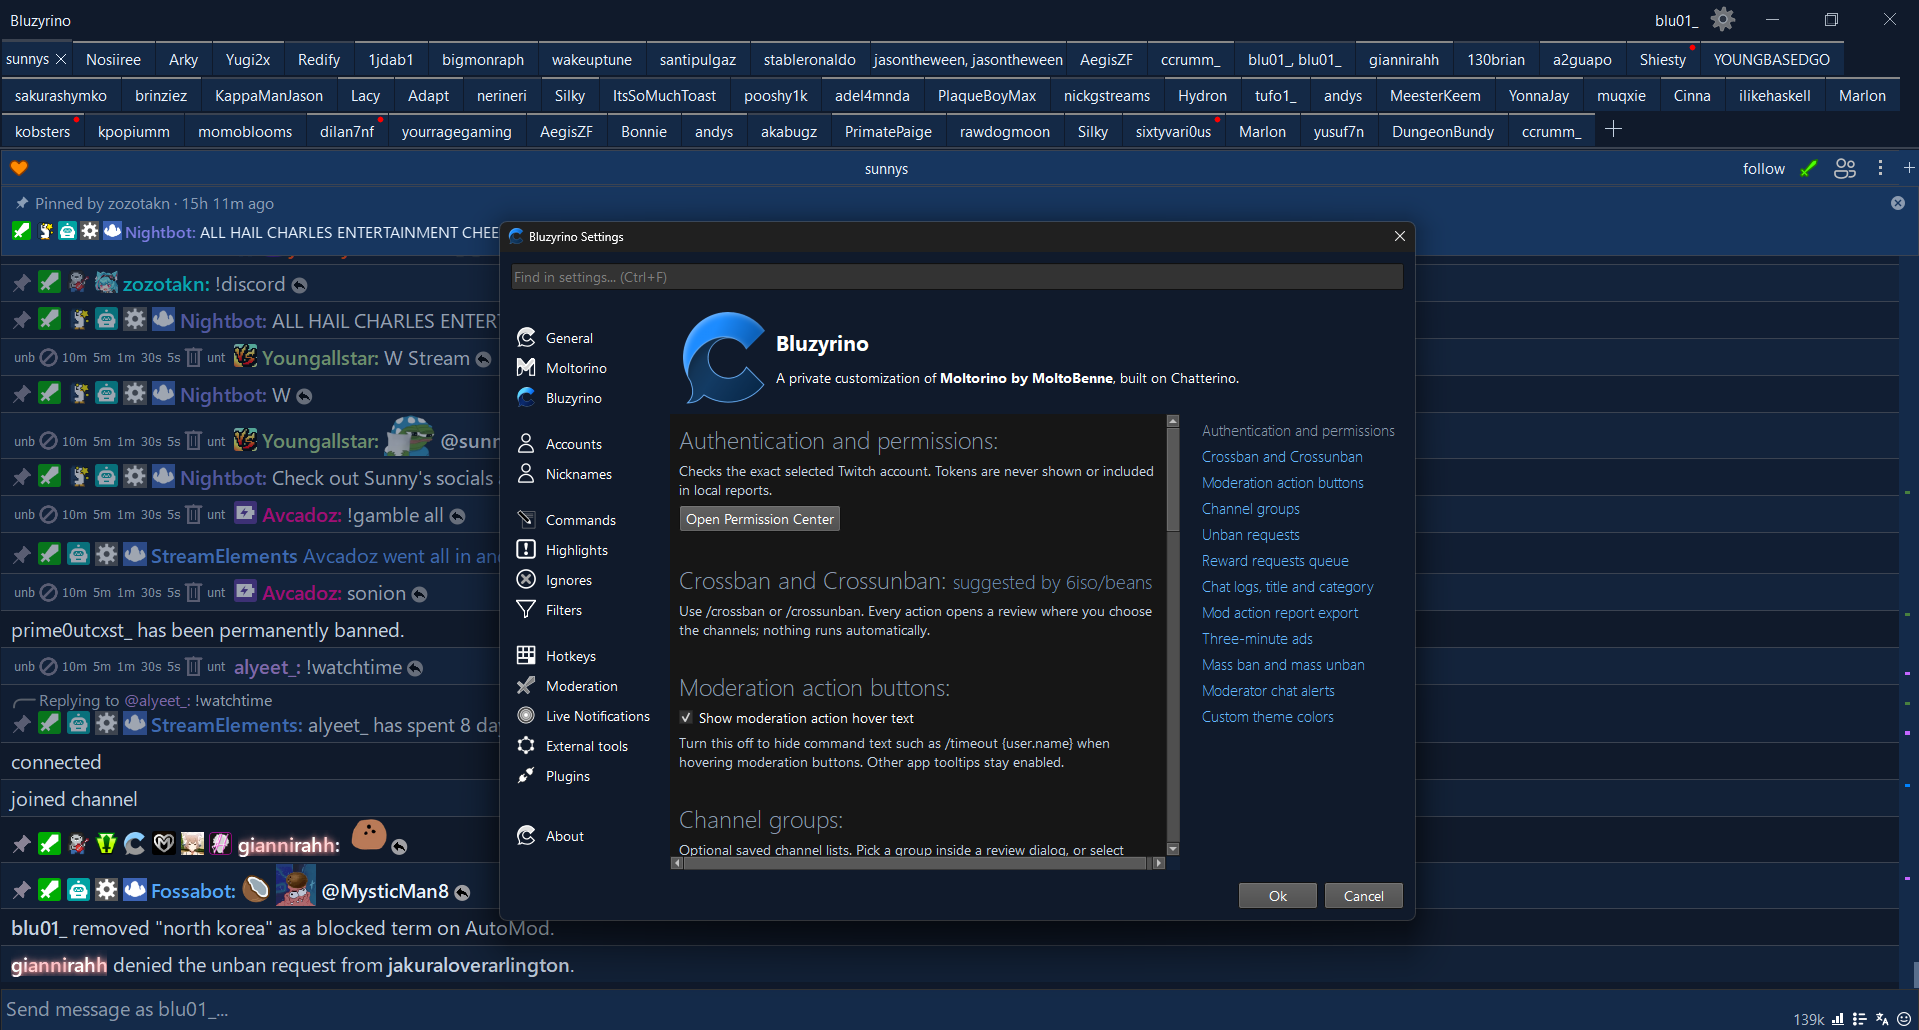Screen dimensions: 1919x1030
Task: Click the orange heart icon in sunnys header
Action: coord(19,168)
